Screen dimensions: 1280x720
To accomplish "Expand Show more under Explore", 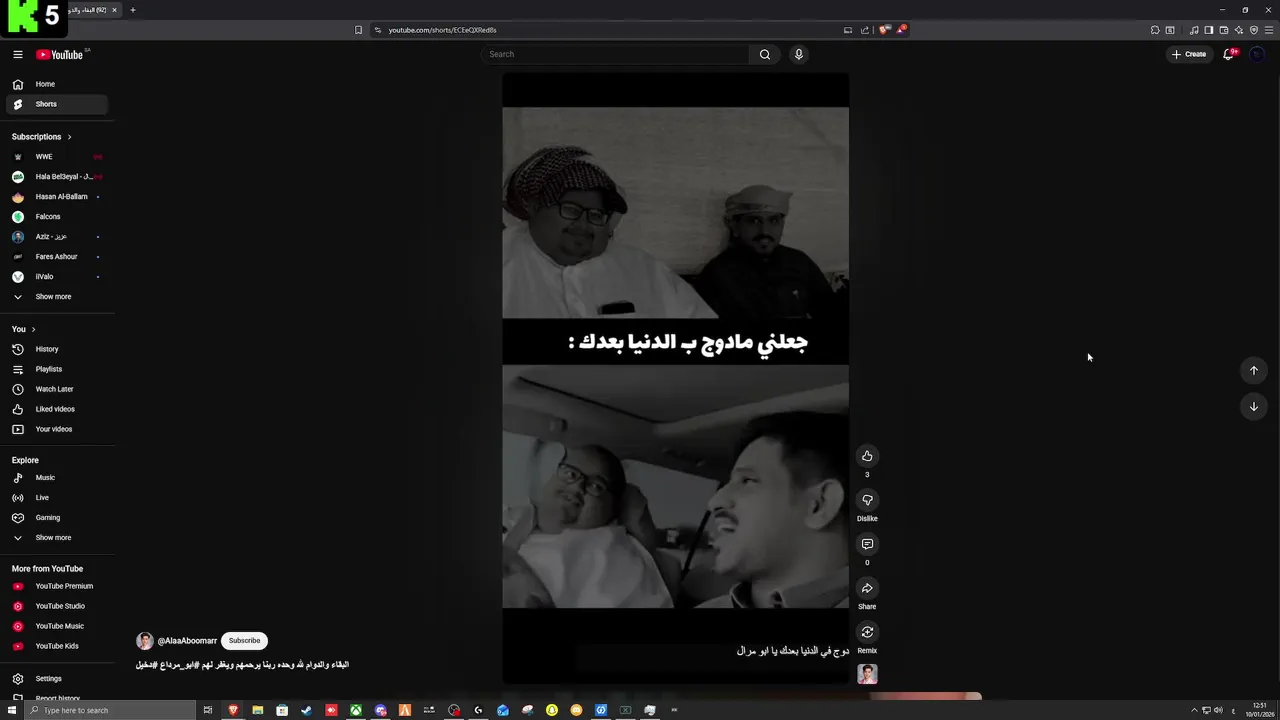I will click(57, 538).
